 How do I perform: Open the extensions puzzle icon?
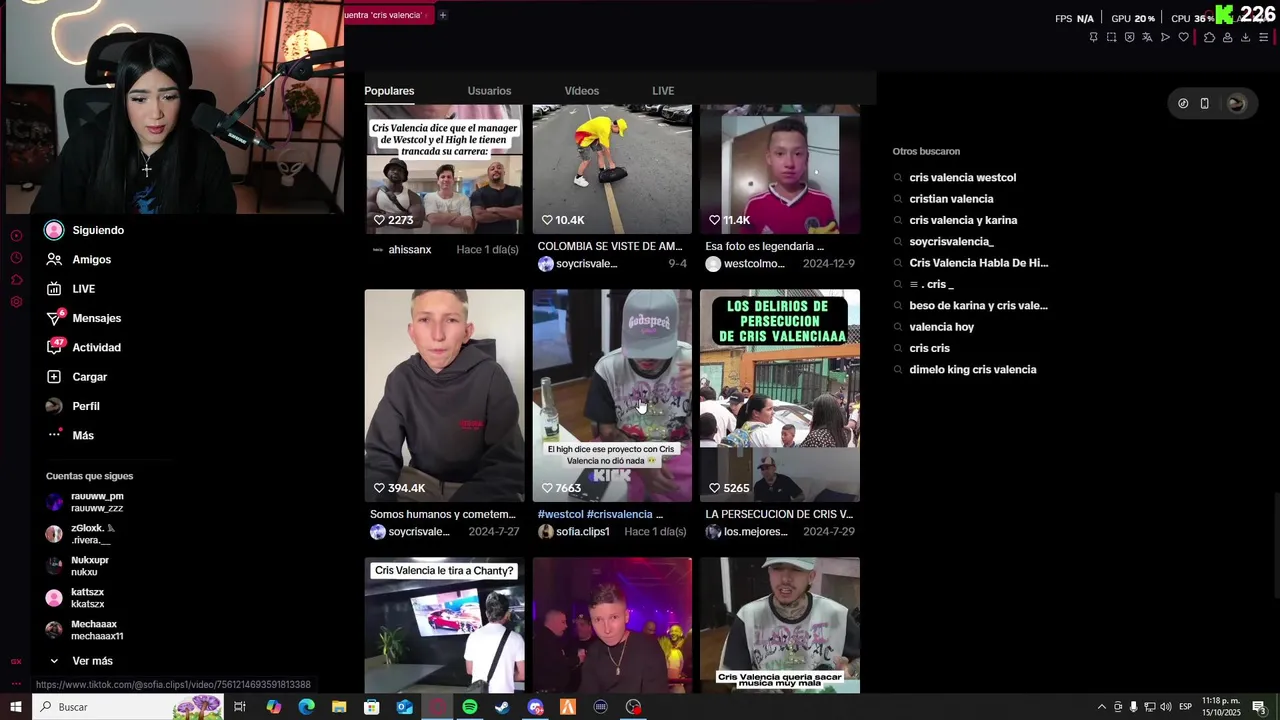(1209, 37)
